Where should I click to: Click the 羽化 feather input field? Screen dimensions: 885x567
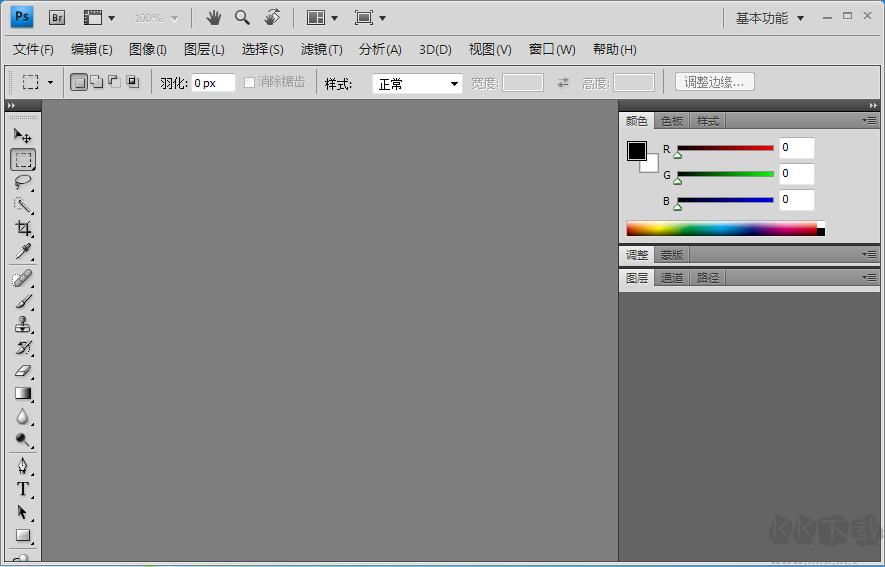213,83
